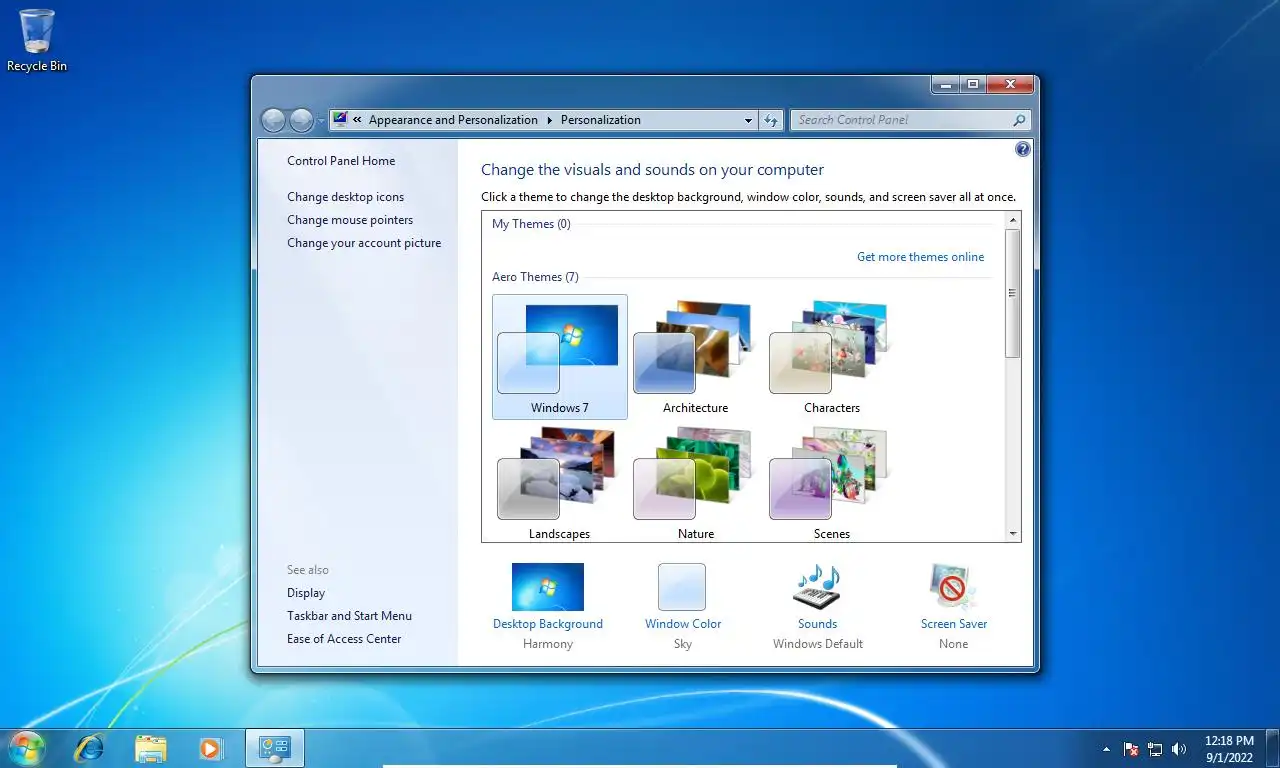
Task: Click Get more themes online
Action: (x=920, y=257)
